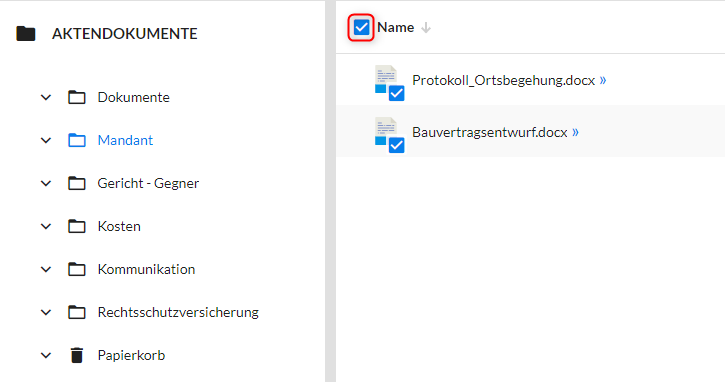
Task: Click the Dokumente folder icon
Action: 77,97
